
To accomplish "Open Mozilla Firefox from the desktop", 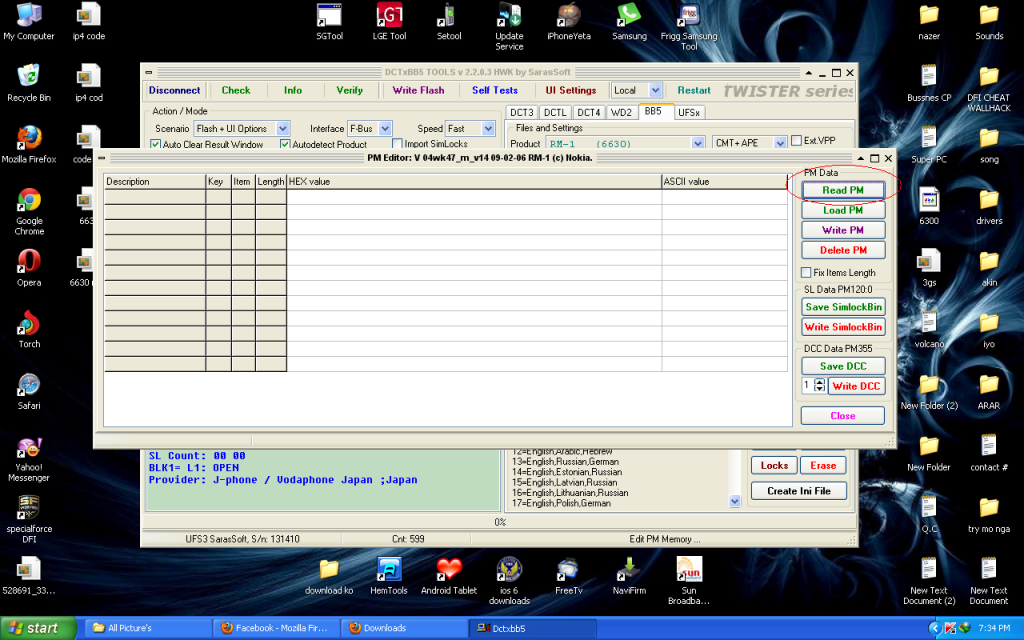I will (x=29, y=139).
